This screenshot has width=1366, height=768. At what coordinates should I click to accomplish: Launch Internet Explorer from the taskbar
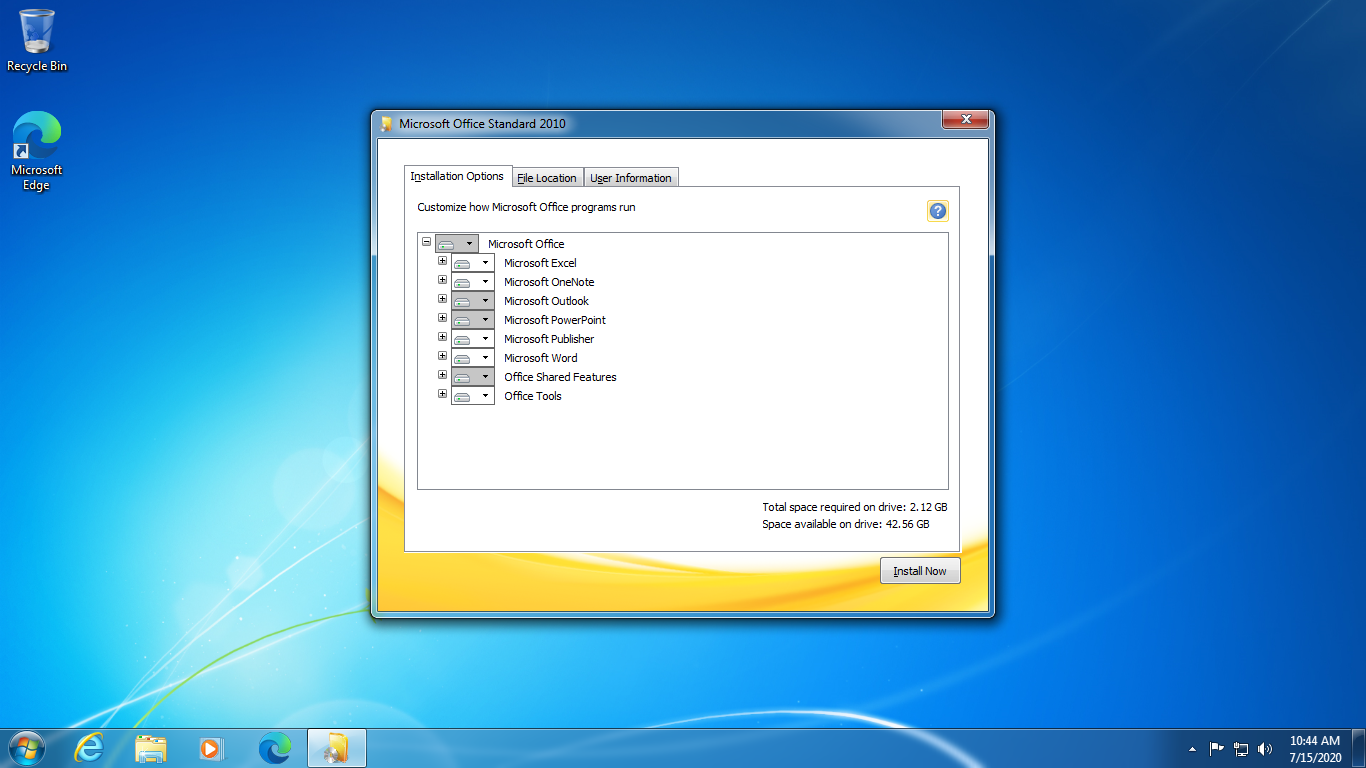[x=90, y=748]
